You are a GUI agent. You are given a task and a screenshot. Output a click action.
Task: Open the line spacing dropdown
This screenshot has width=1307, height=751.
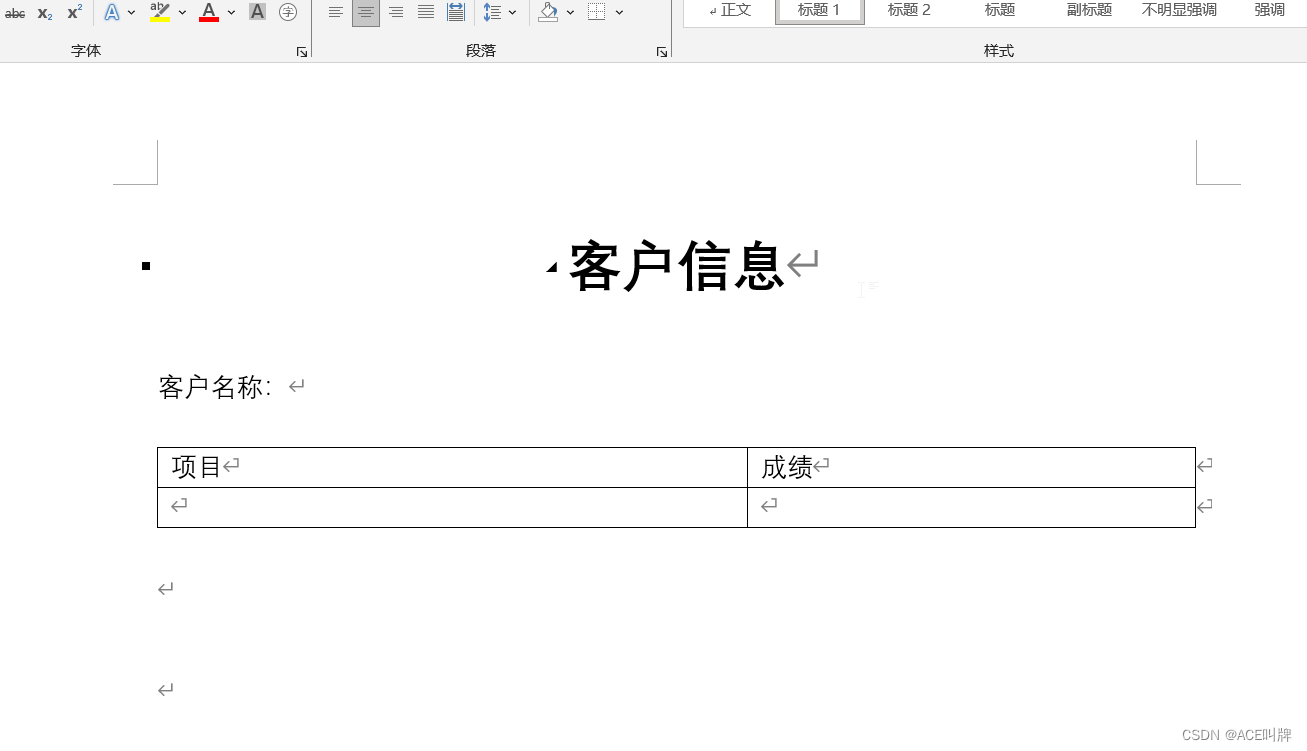click(x=513, y=11)
